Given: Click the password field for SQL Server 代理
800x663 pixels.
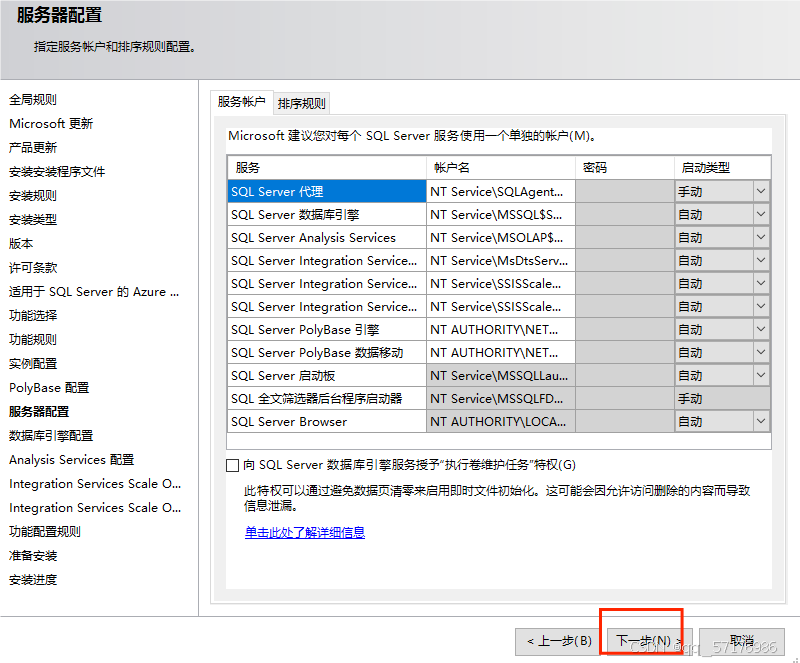Looking at the screenshot, I should click(624, 191).
